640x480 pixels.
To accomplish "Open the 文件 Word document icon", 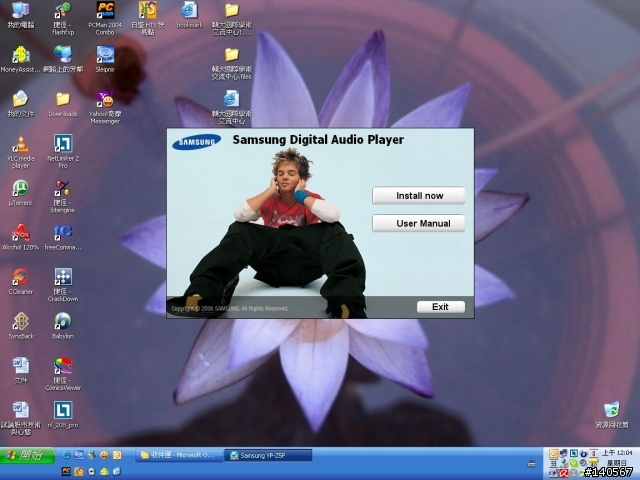I will [x=20, y=370].
